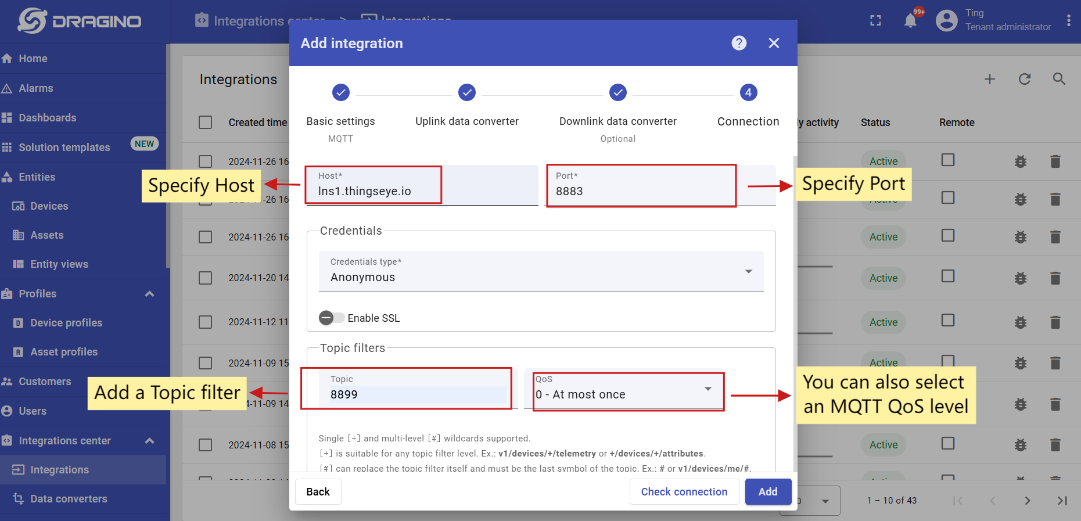Click the Basic settings step checkmark
The width and height of the screenshot is (1081, 521).
pos(341,92)
